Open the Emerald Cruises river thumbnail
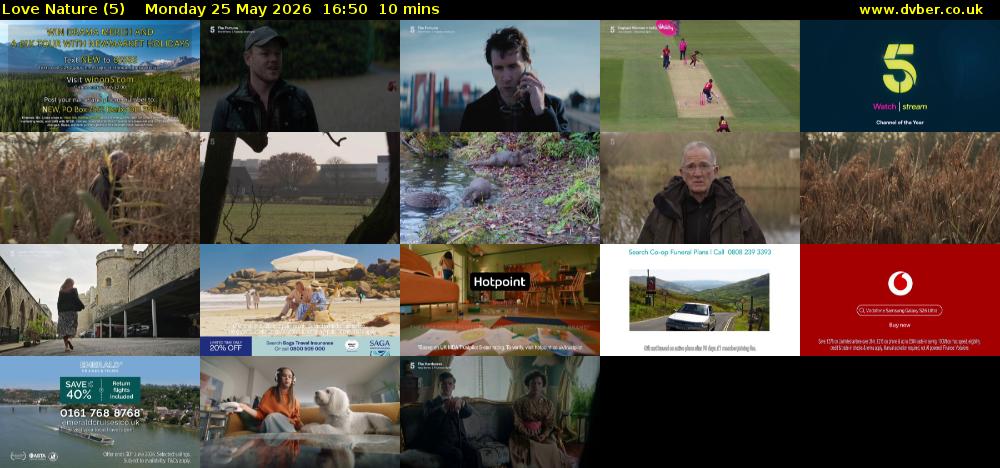The width and height of the screenshot is (1000, 468). pos(99,412)
